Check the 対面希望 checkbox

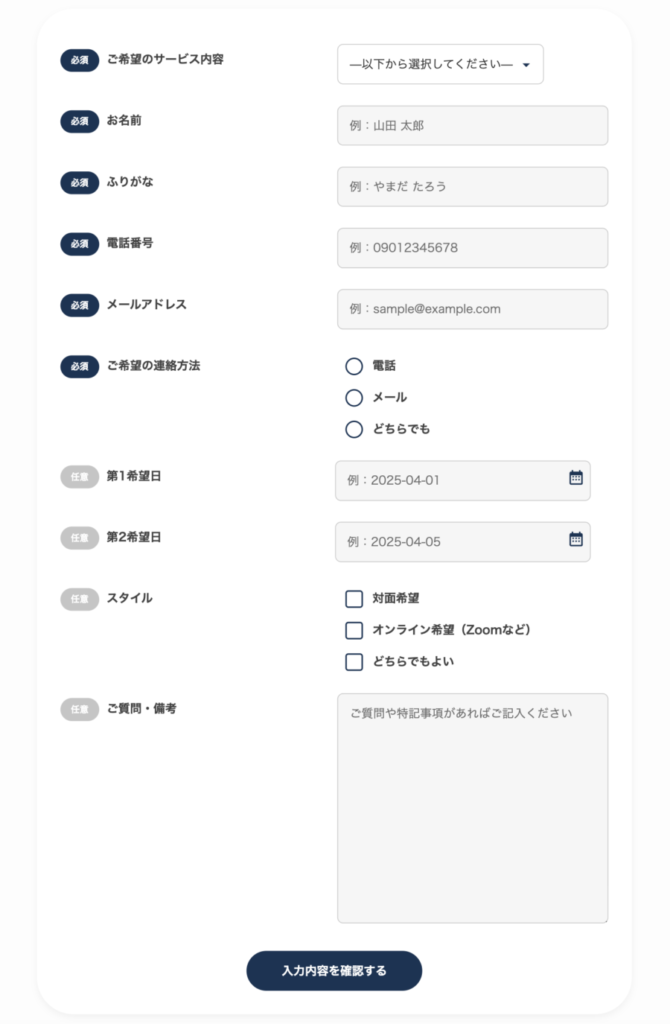354,599
